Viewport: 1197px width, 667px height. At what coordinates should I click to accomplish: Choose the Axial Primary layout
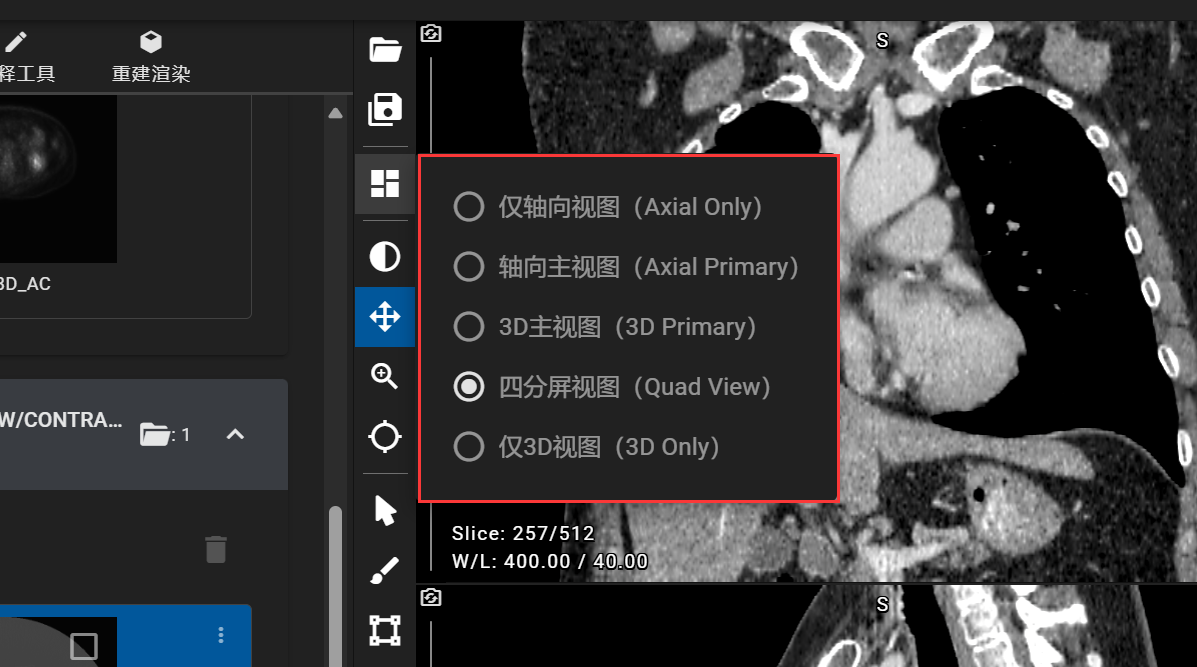click(626, 267)
